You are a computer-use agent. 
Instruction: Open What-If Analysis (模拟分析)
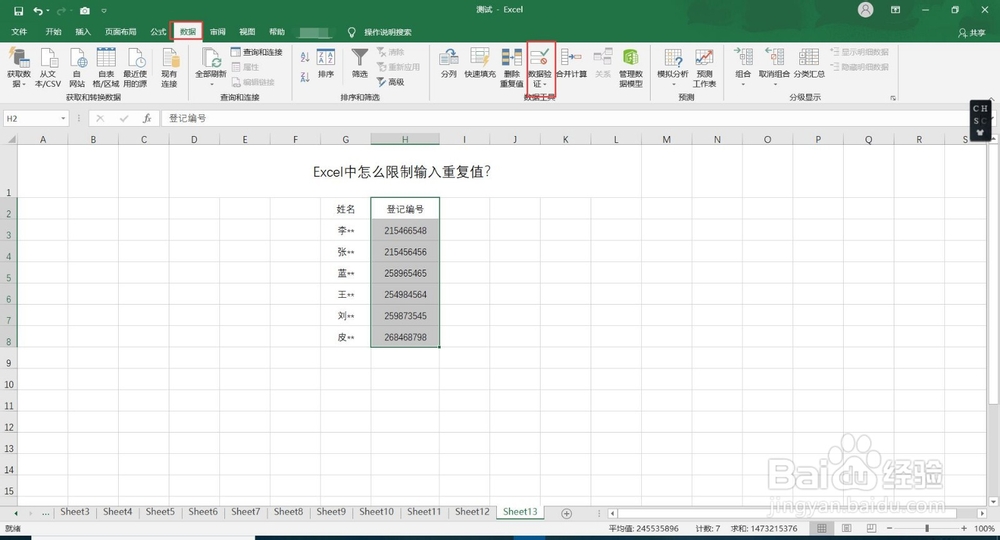point(673,67)
